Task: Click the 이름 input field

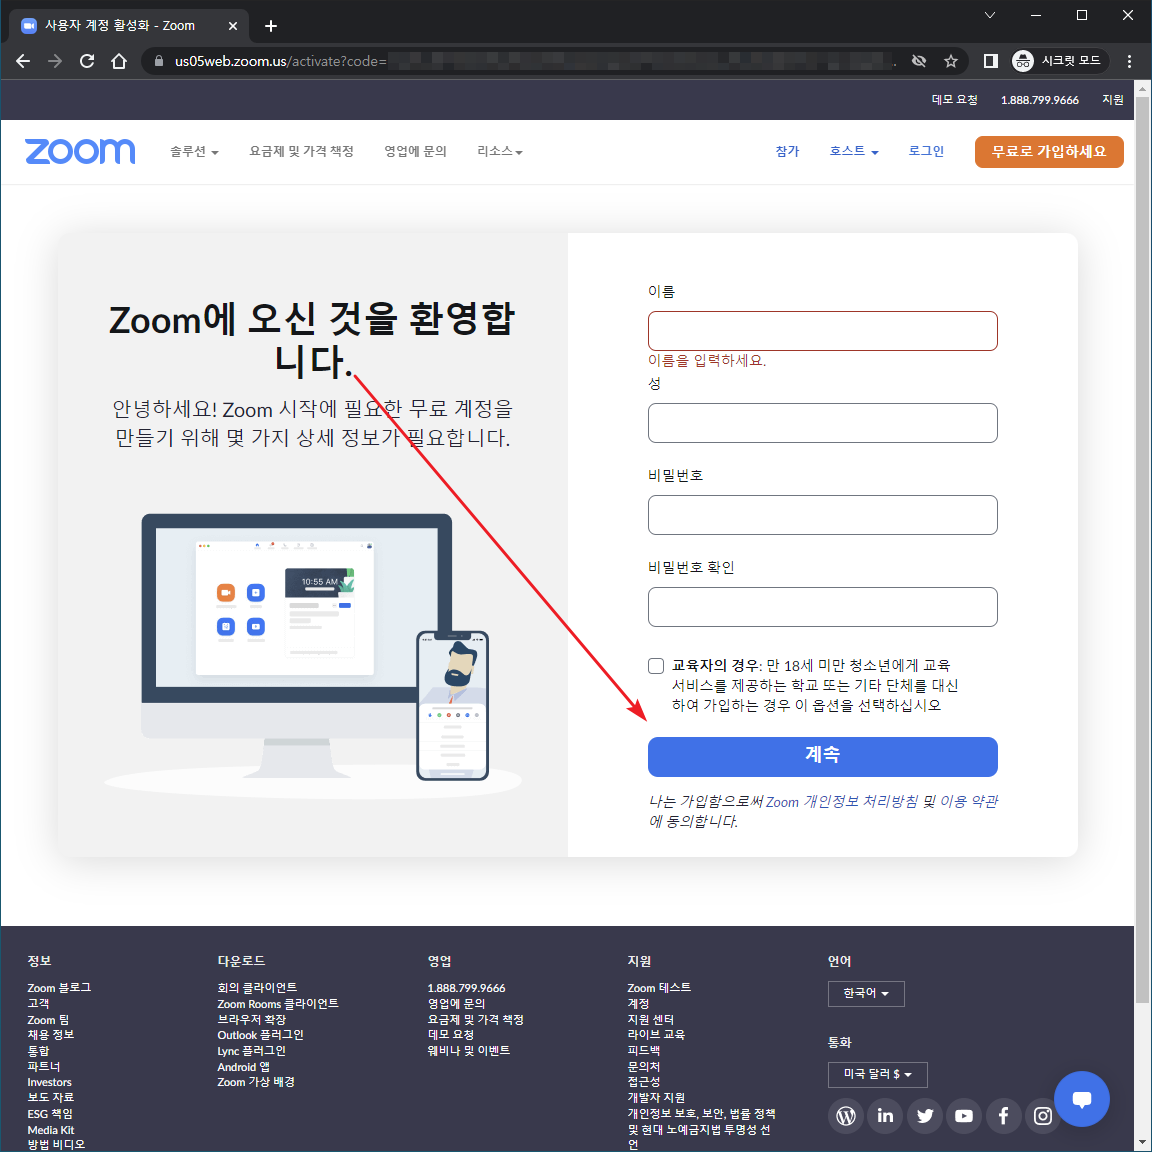Action: [822, 331]
